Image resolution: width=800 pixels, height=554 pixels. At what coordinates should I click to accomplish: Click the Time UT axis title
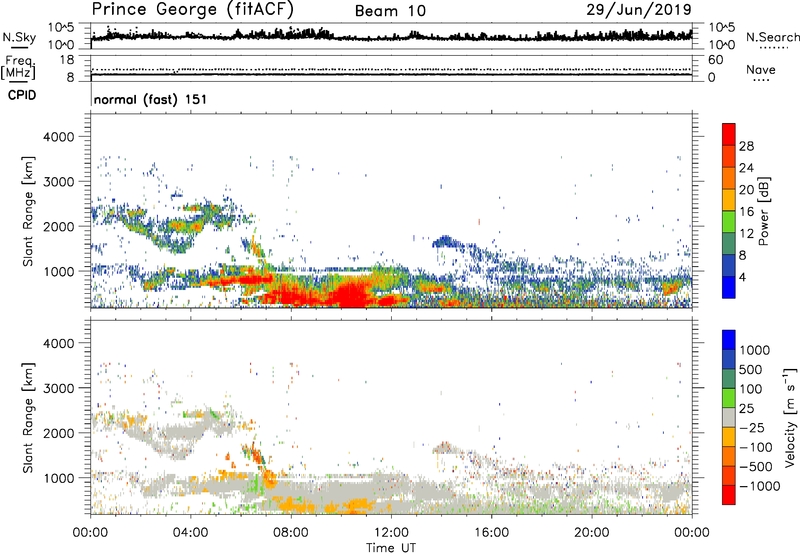click(x=391, y=548)
